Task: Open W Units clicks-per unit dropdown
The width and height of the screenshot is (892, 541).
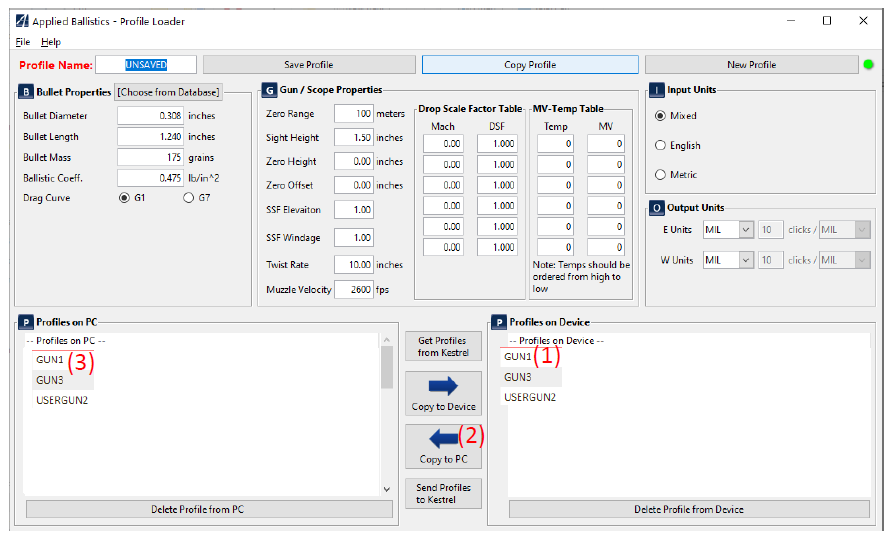Action: [x=845, y=260]
